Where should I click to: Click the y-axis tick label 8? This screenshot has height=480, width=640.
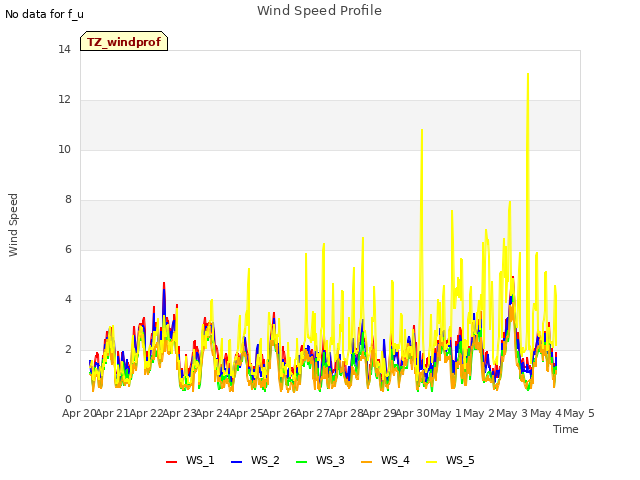pyautogui.click(x=68, y=200)
